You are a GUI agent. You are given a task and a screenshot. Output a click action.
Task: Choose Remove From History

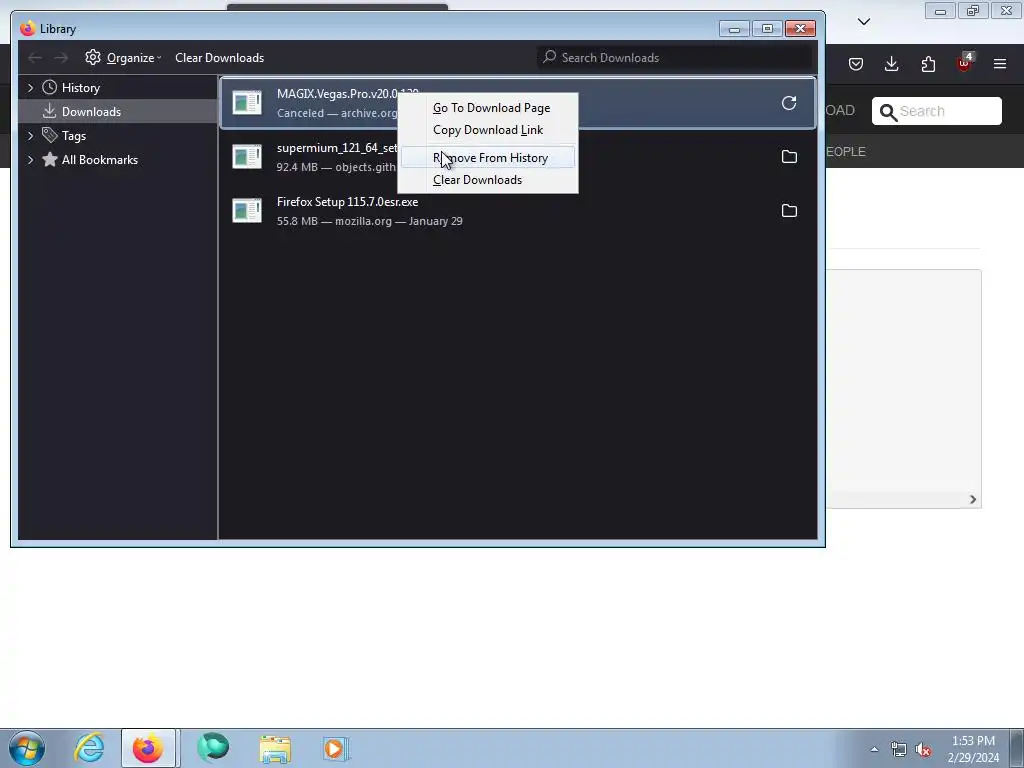488,157
